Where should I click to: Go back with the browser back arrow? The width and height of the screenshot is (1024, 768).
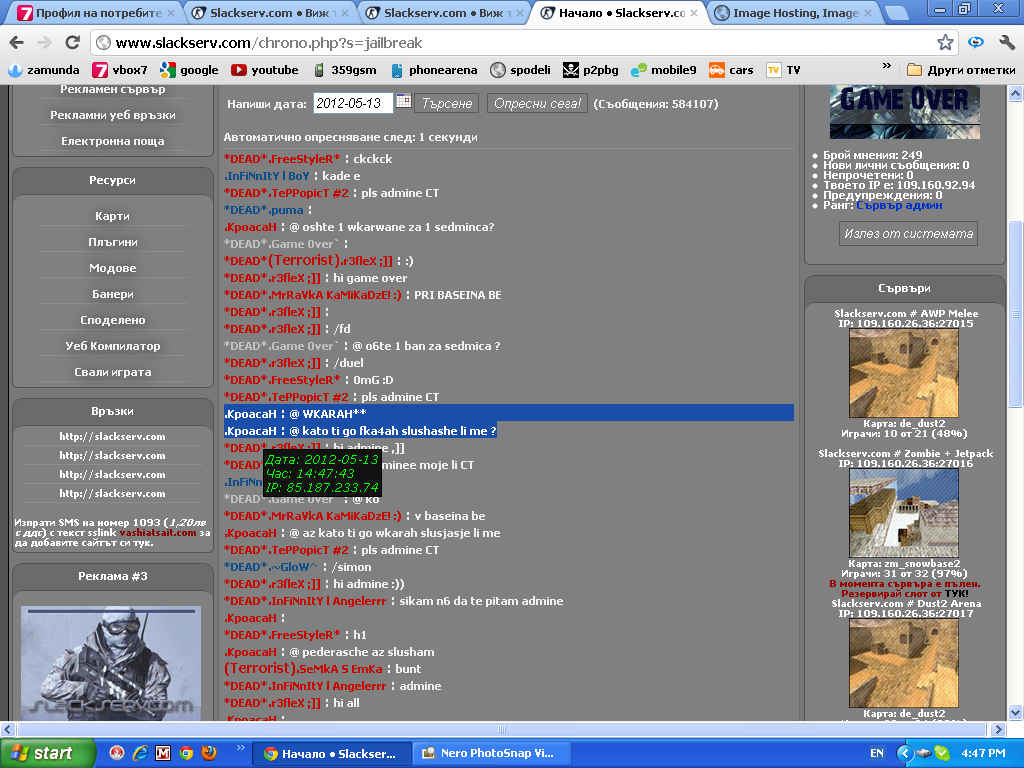click(x=16, y=43)
